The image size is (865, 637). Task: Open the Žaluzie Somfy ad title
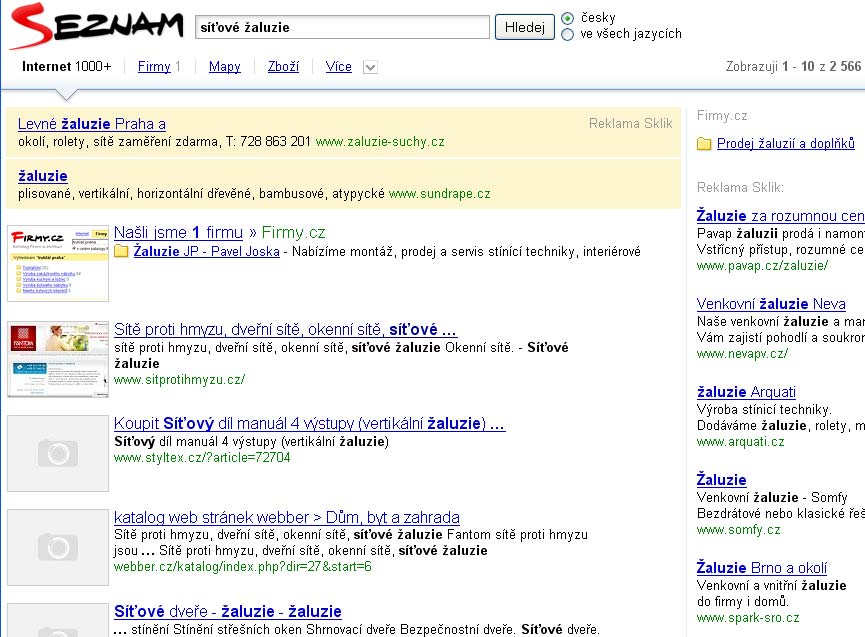(721, 480)
